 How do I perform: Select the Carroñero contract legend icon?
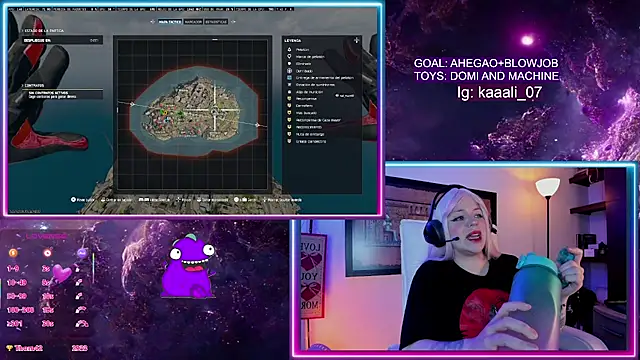(x=289, y=106)
